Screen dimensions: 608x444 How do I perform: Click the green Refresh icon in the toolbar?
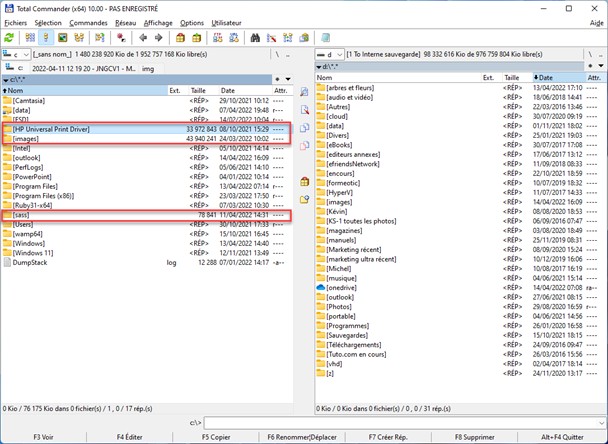pos(9,37)
